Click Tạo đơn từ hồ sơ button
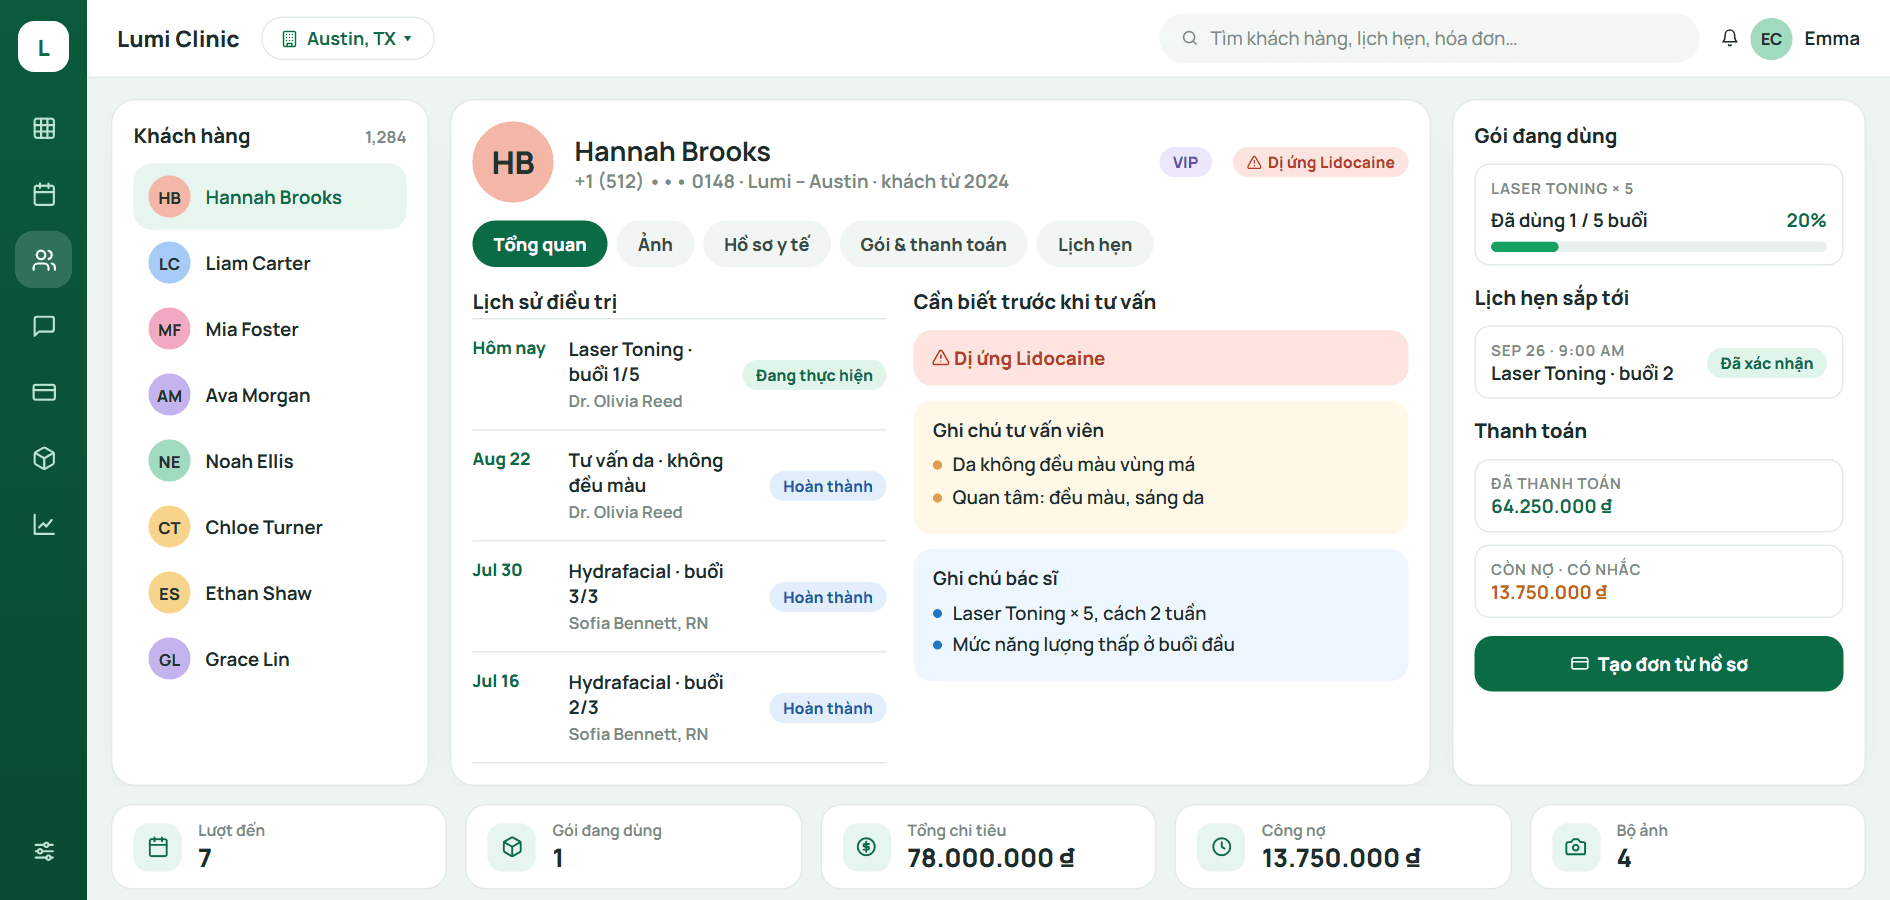 coord(1658,664)
